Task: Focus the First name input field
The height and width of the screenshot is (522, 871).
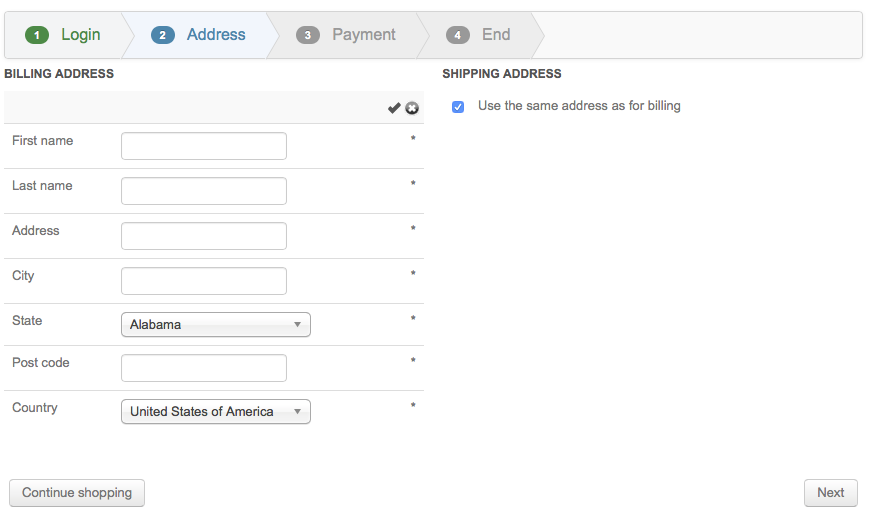Action: 203,146
